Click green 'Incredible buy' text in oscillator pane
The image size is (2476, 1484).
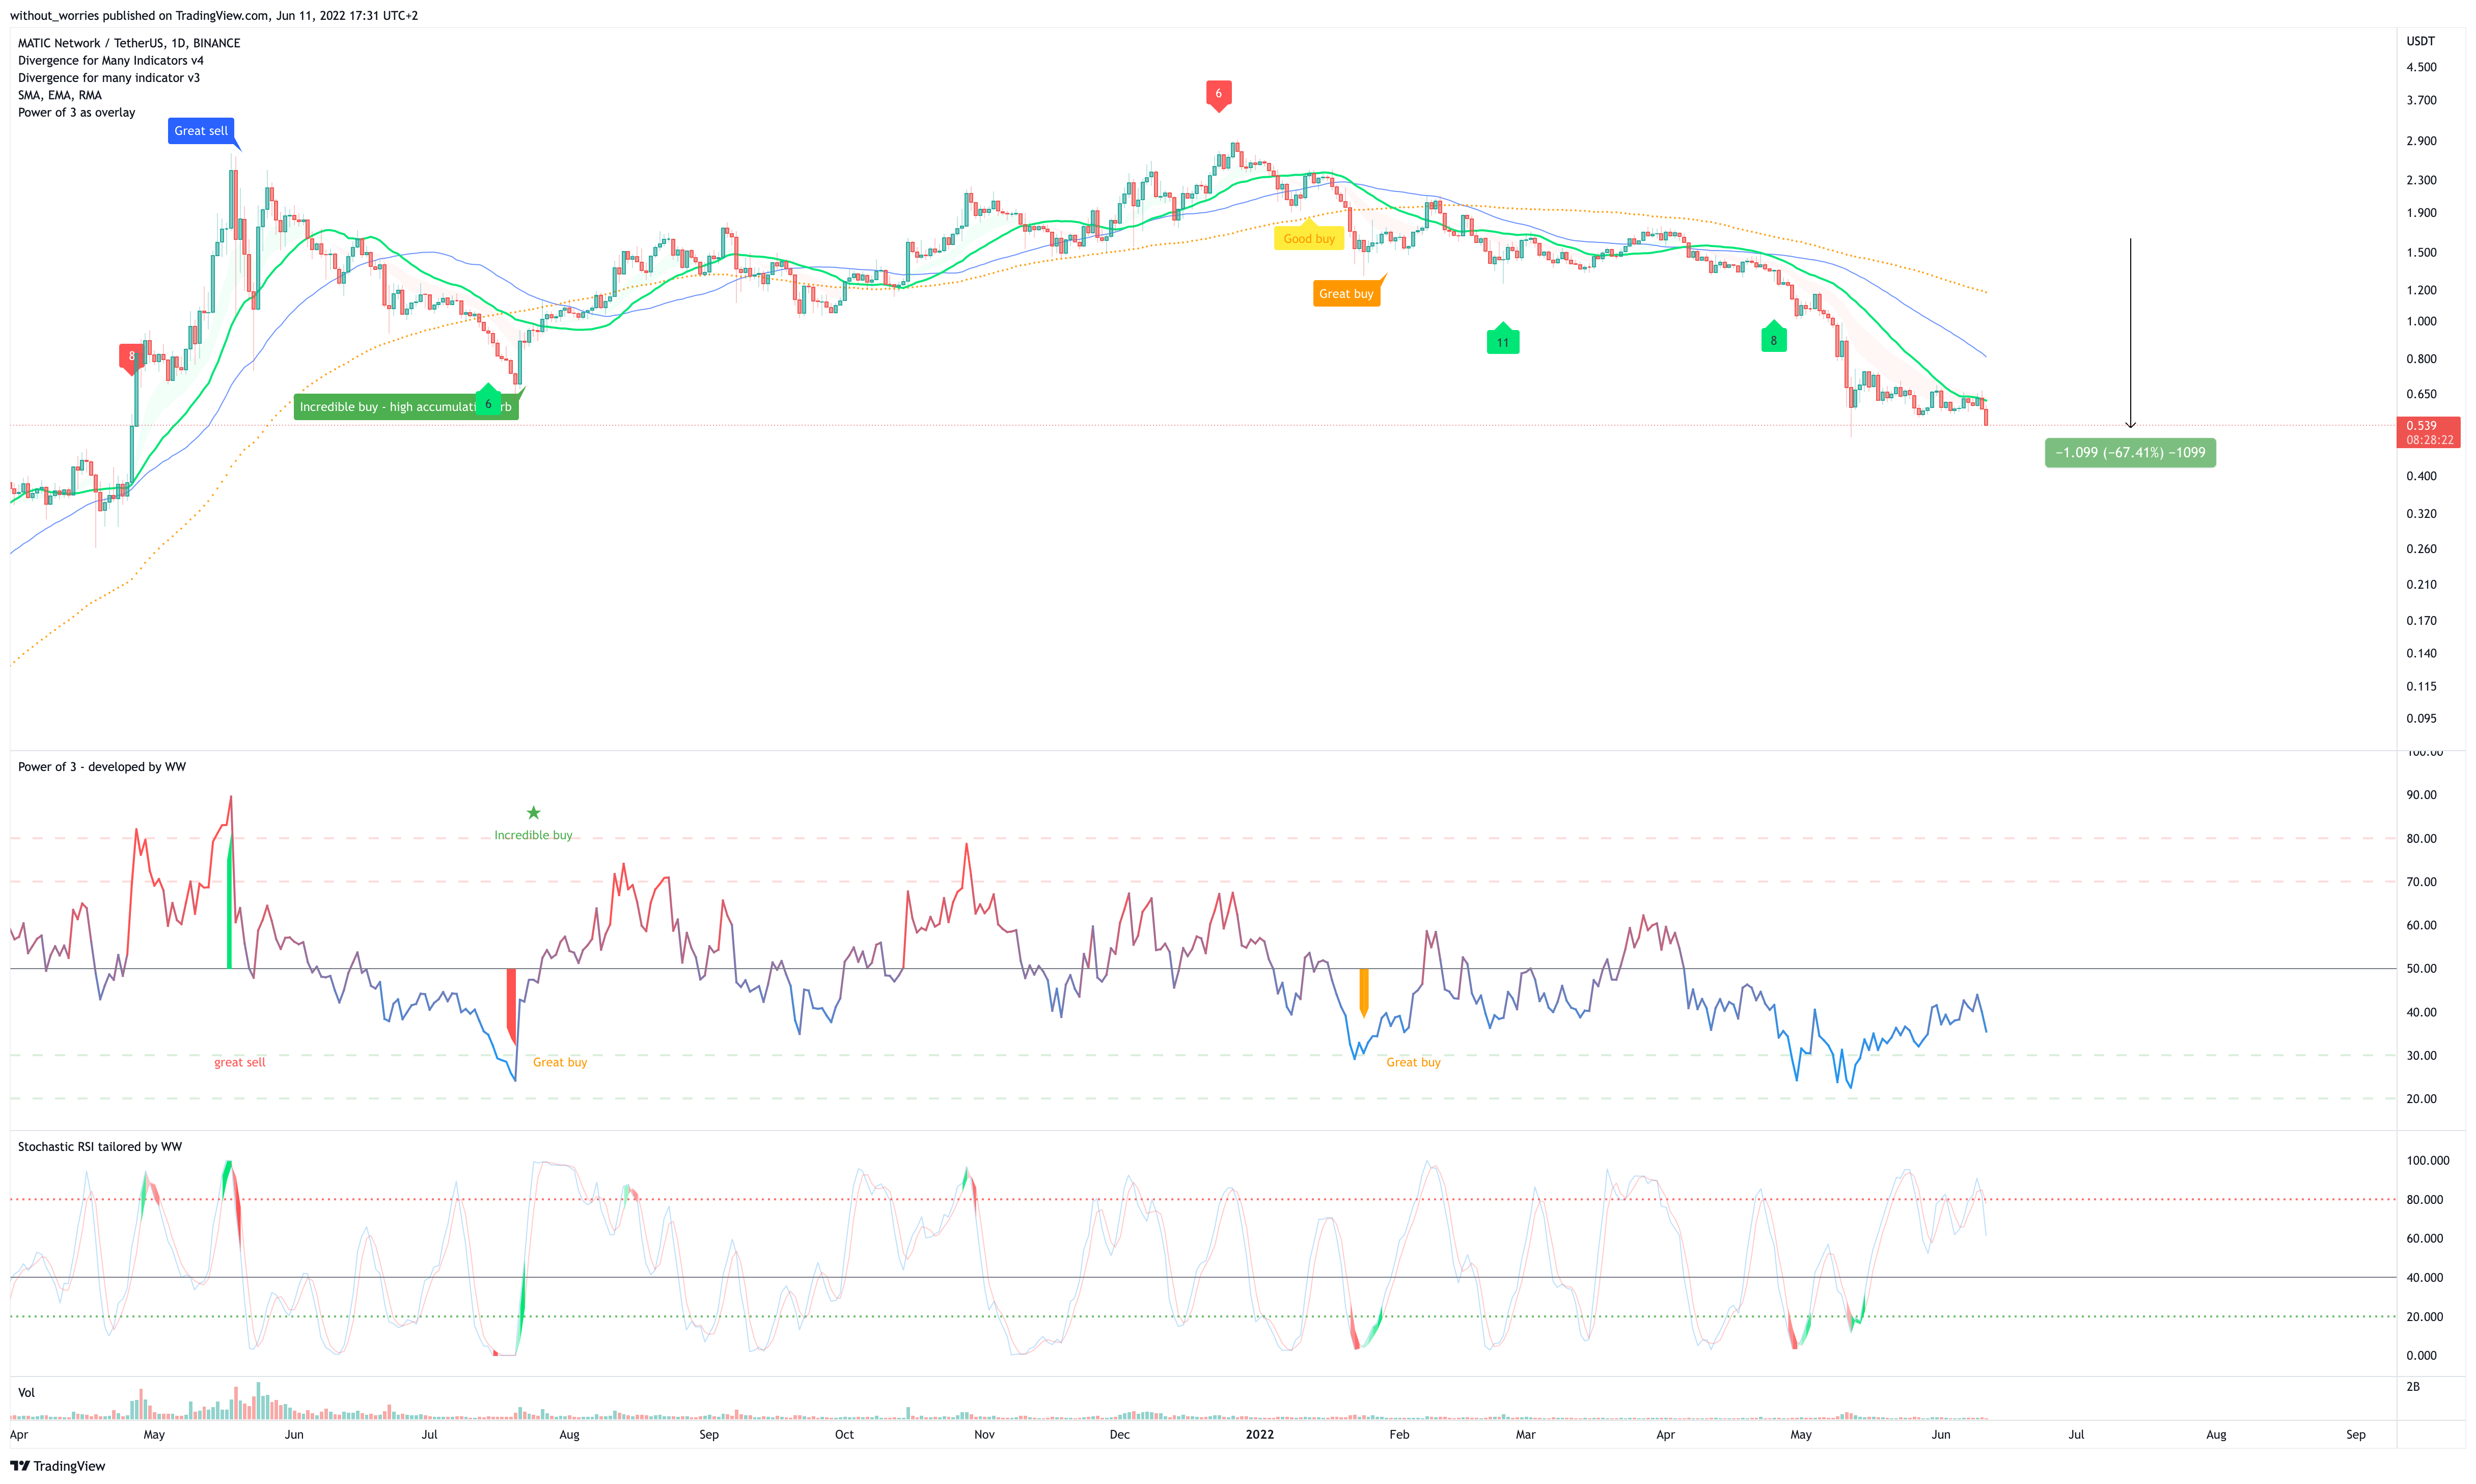pos(533,835)
